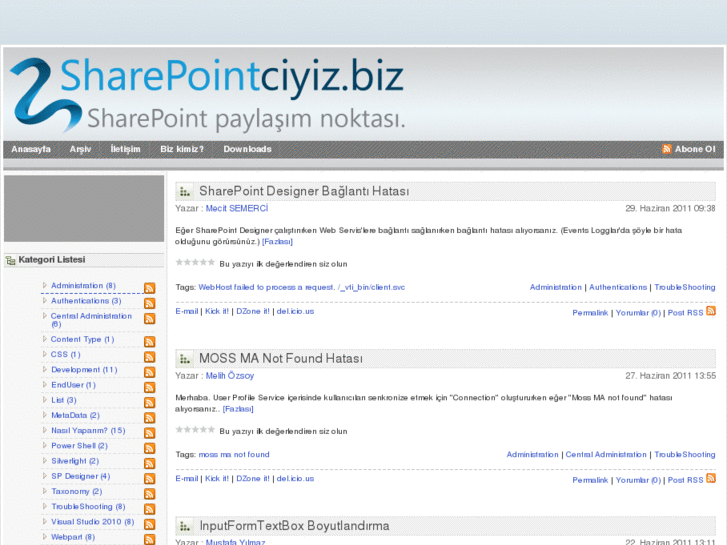The image size is (727, 545).
Task: Open RSS feed for CSS category
Action: pos(149,357)
